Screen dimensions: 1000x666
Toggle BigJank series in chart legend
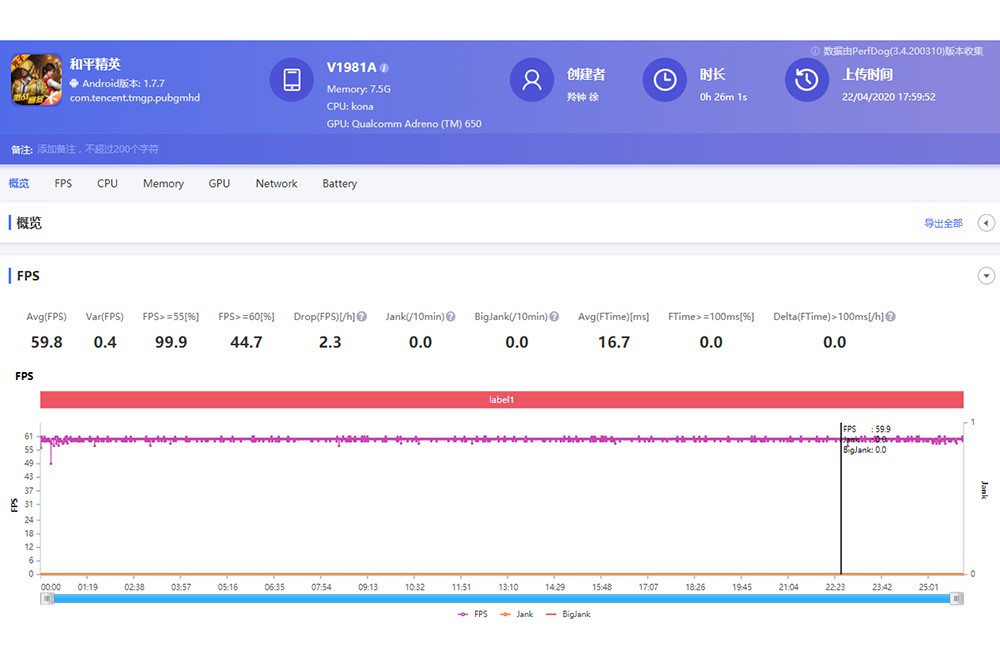click(568, 614)
